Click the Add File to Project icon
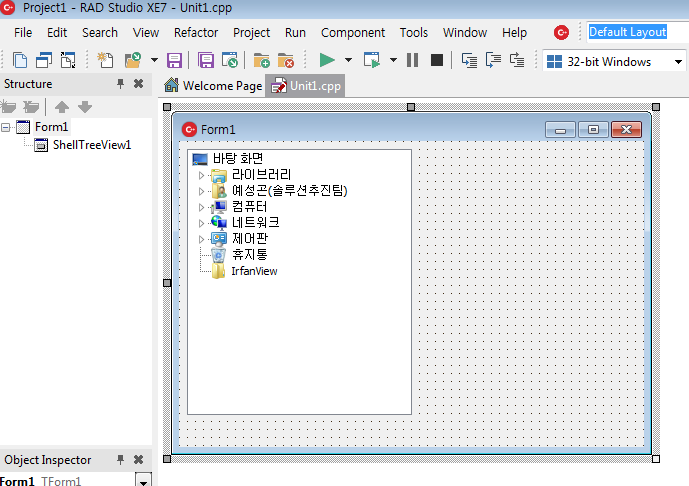Image resolution: width=689 pixels, height=486 pixels. [261, 61]
